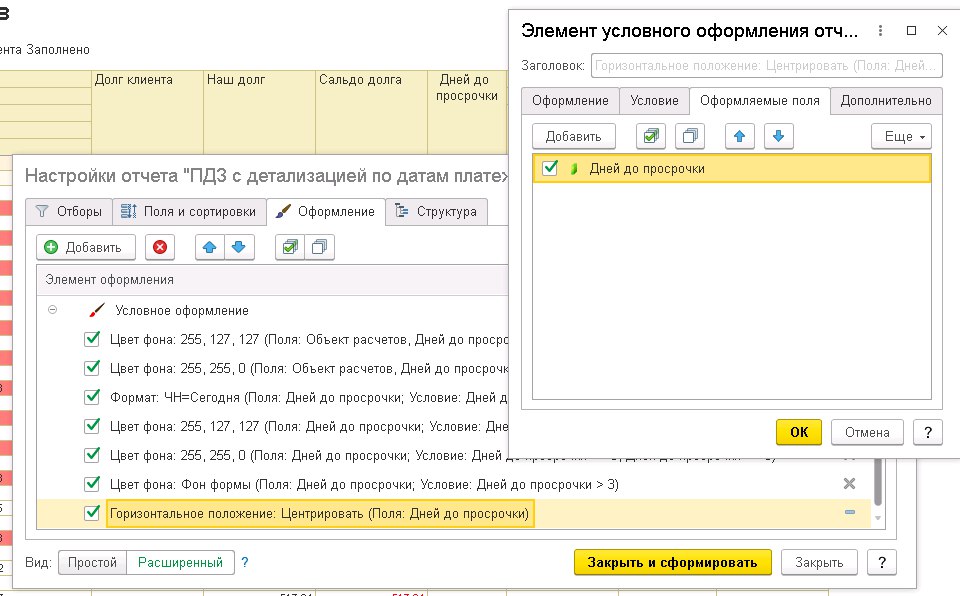Screen dimensions: 960x596
Task: Open the Еще dropdown menu
Action: [901, 136]
